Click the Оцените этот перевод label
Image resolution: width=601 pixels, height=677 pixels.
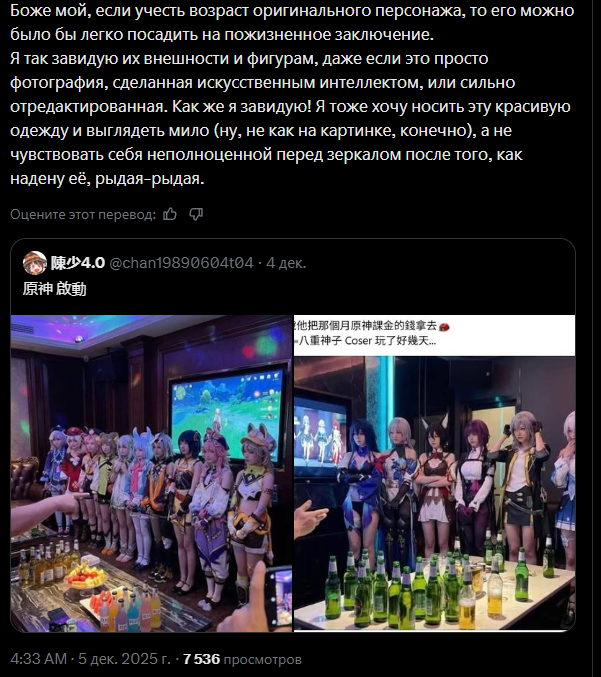coord(83,214)
